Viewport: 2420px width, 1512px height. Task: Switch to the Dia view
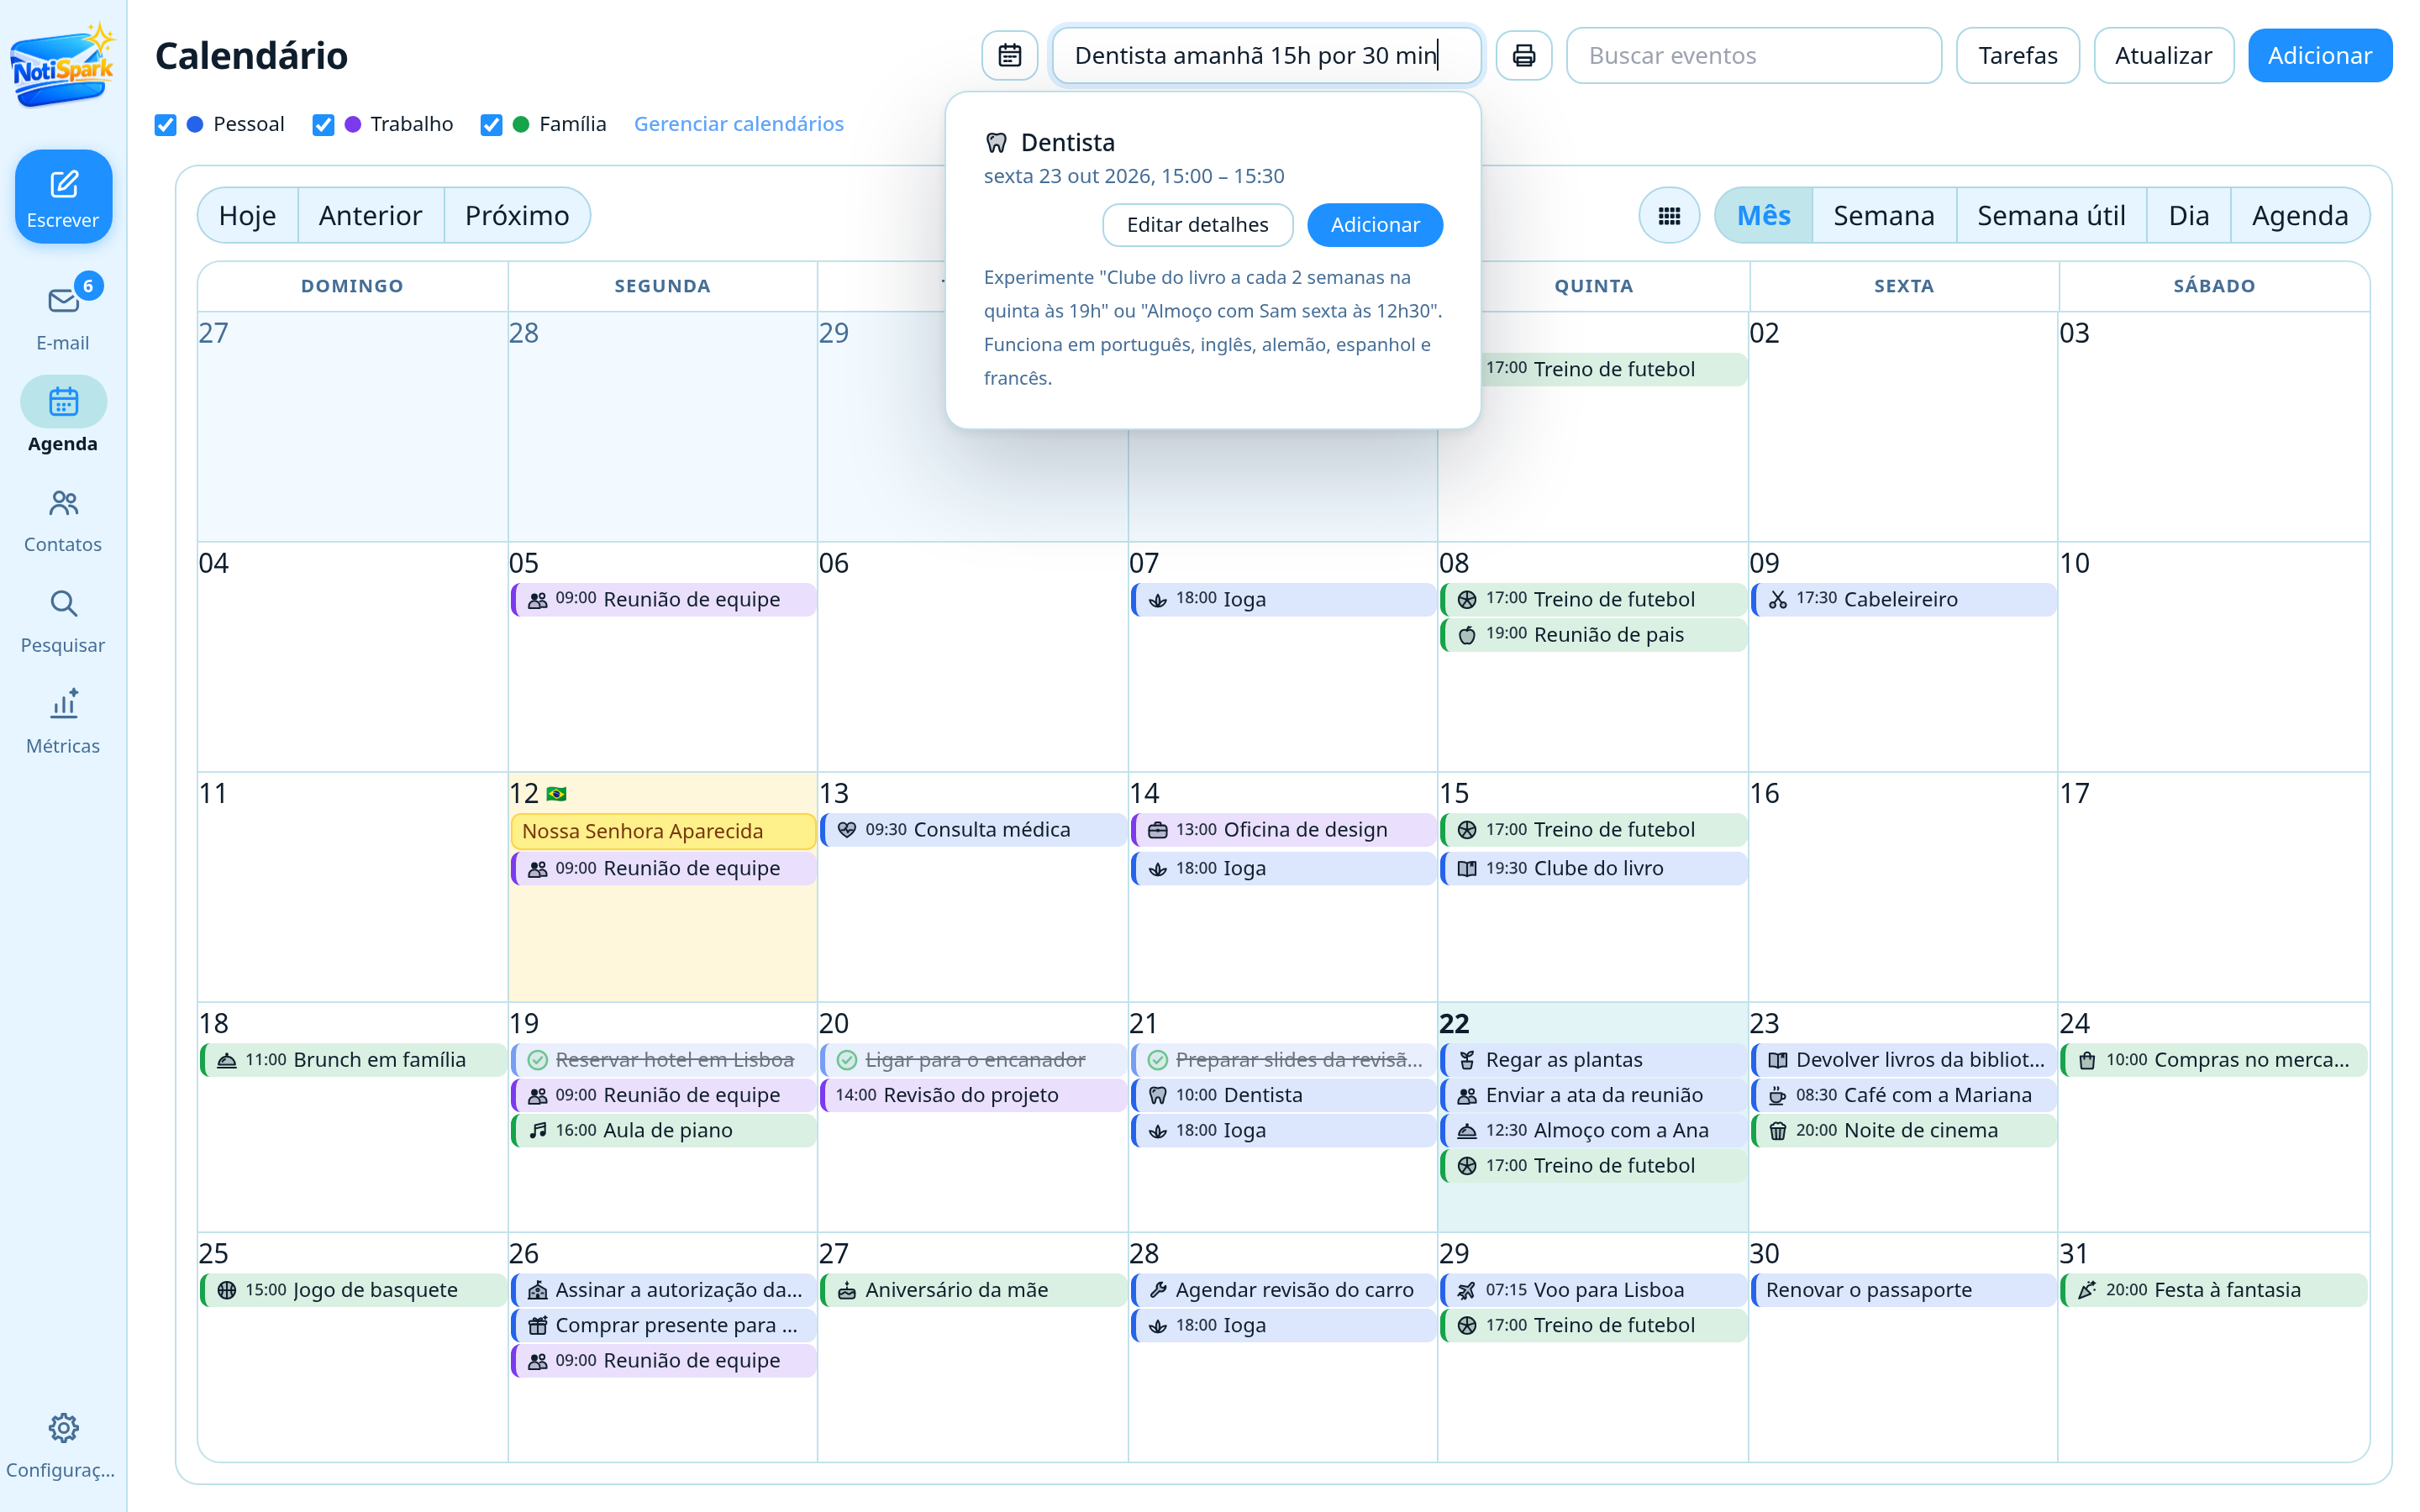pyautogui.click(x=2188, y=215)
